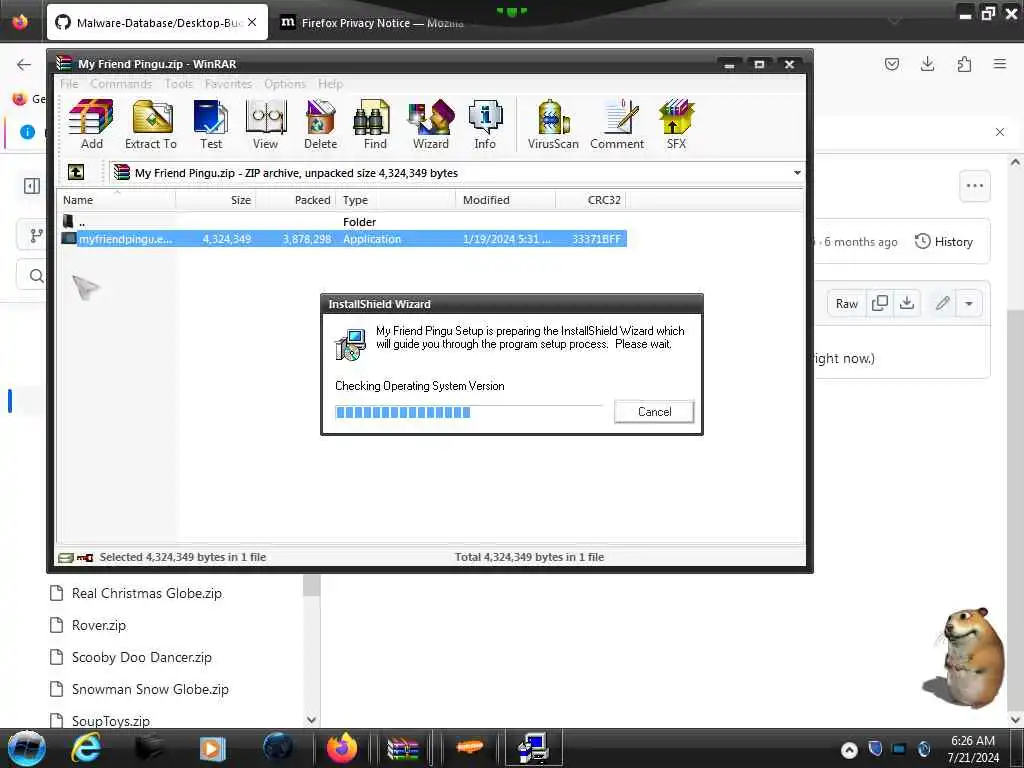Click the Windows Start orb

click(x=26, y=748)
